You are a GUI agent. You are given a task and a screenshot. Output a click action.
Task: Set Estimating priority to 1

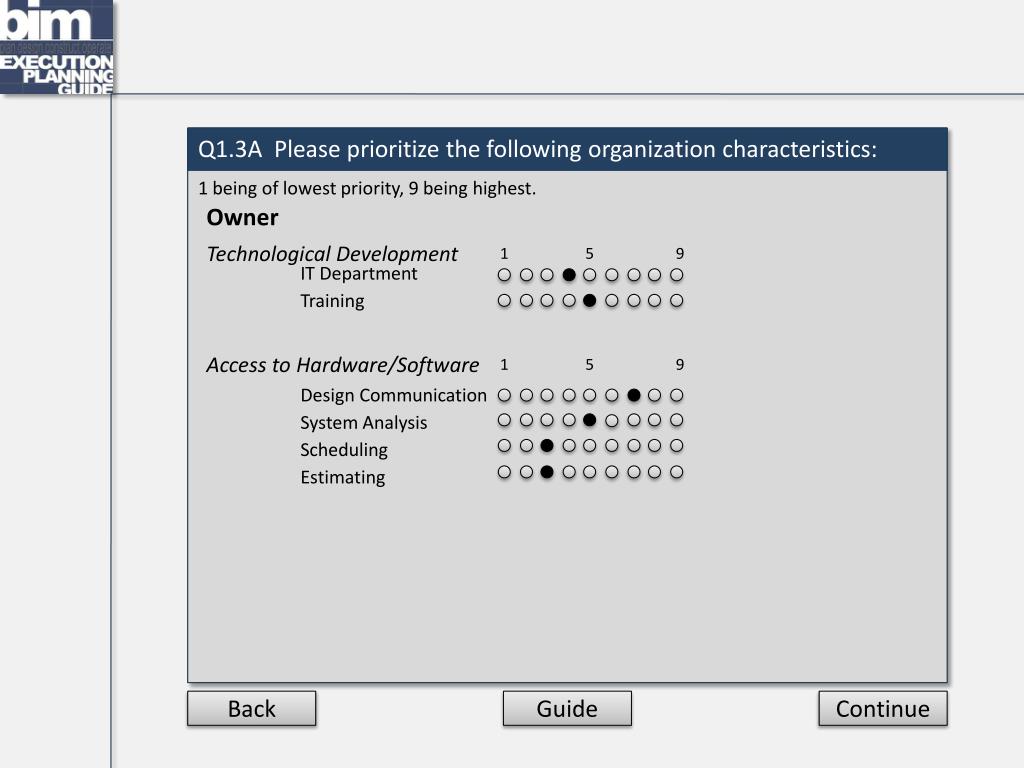pyautogui.click(x=504, y=472)
